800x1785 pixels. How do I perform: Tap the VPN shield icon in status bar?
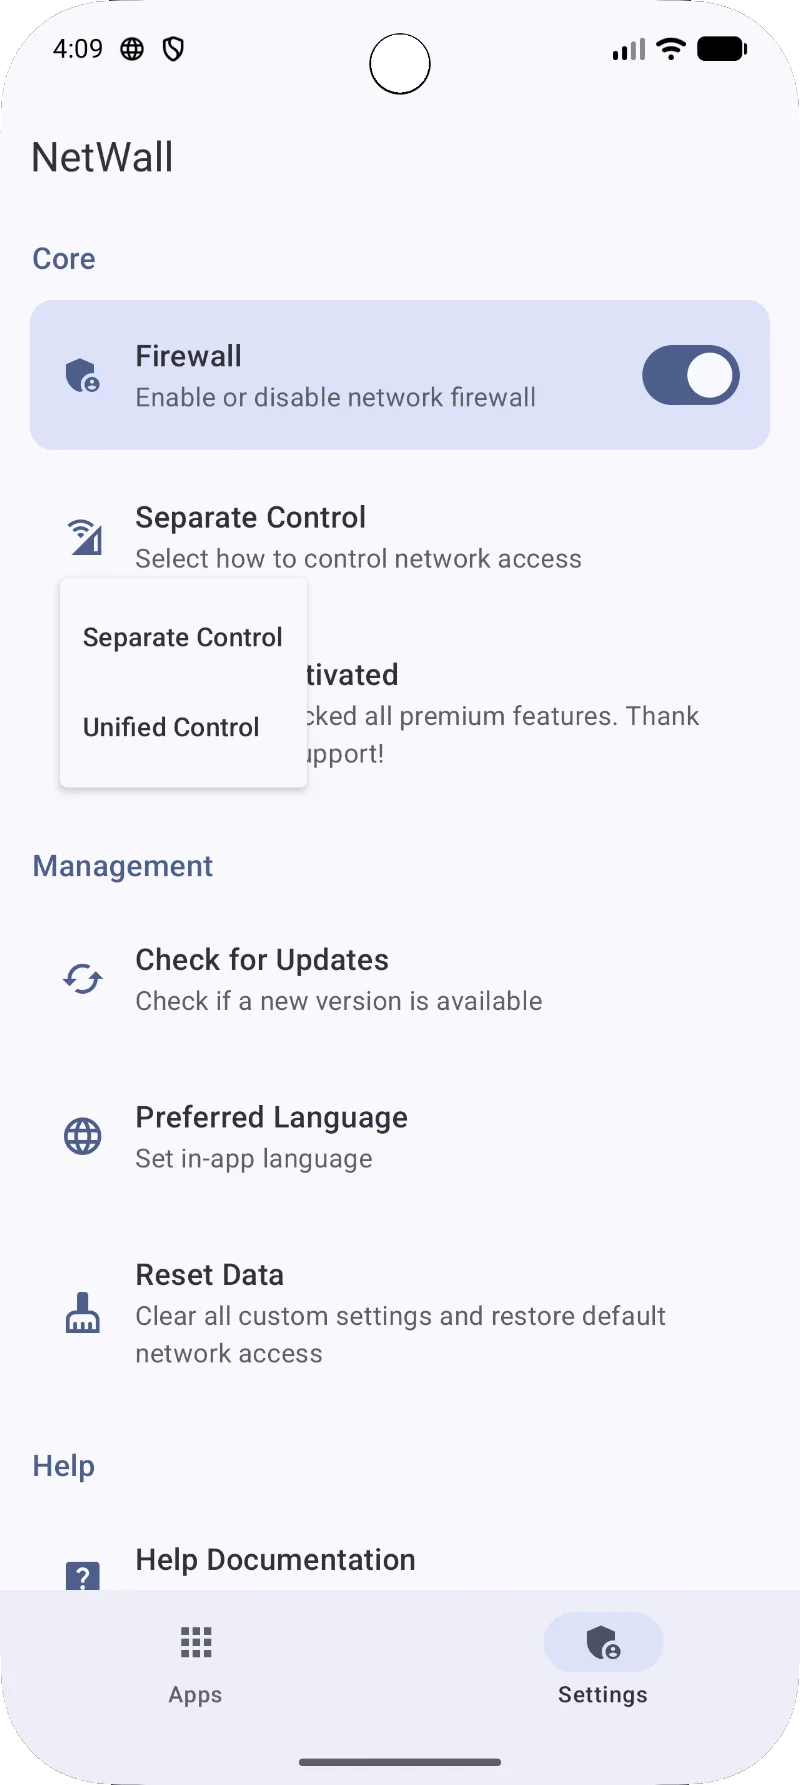[x=173, y=49]
